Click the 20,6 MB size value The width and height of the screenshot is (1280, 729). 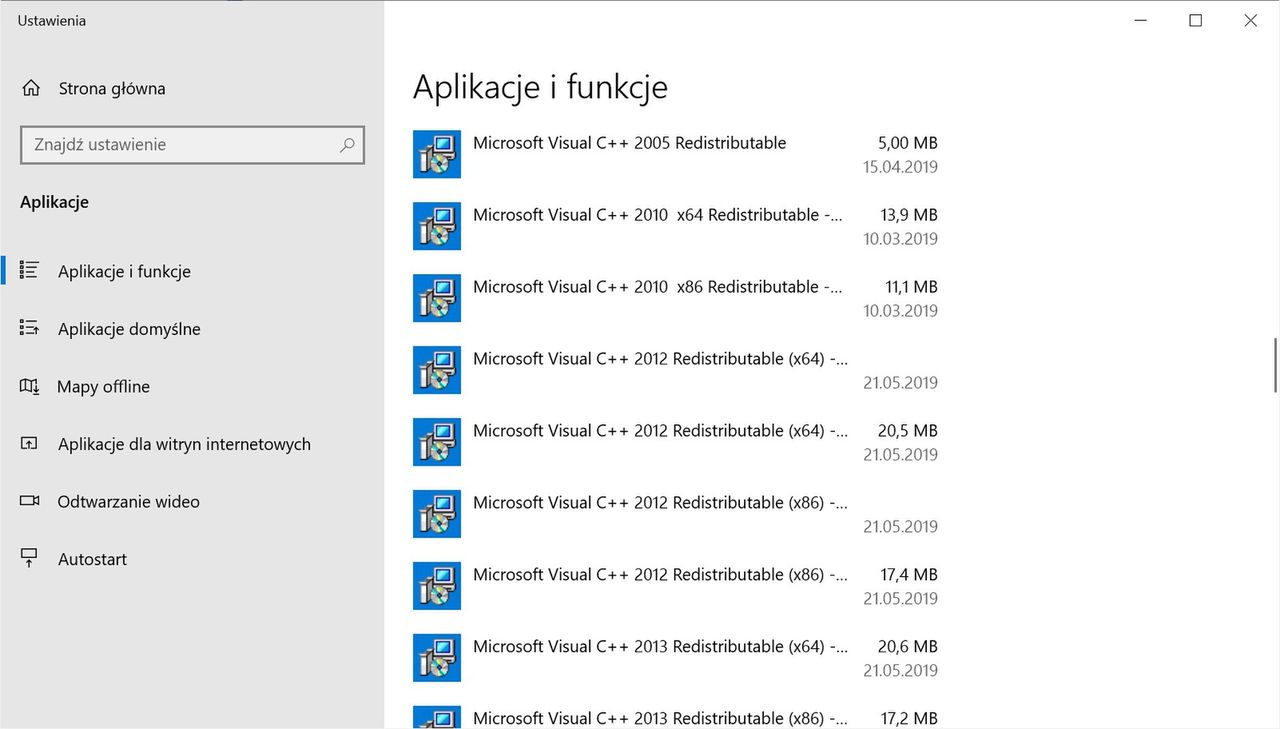pos(908,647)
